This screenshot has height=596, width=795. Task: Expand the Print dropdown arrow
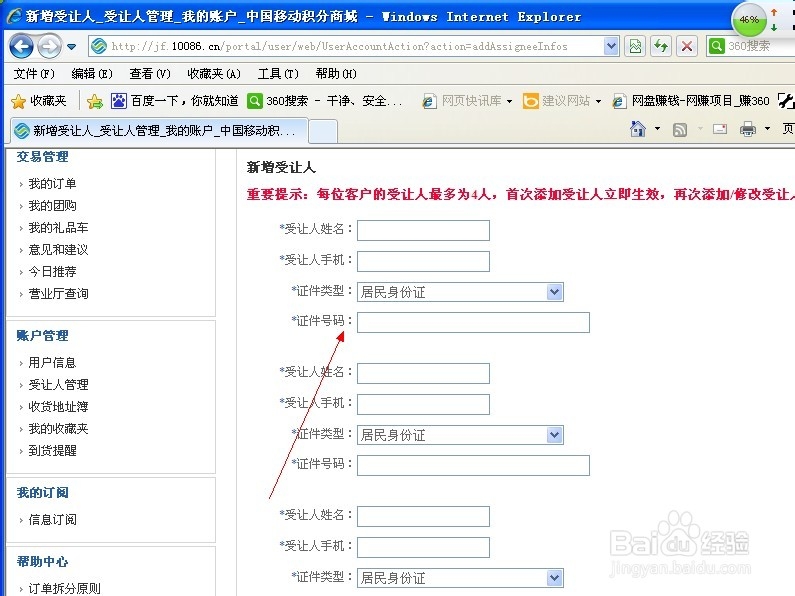768,129
